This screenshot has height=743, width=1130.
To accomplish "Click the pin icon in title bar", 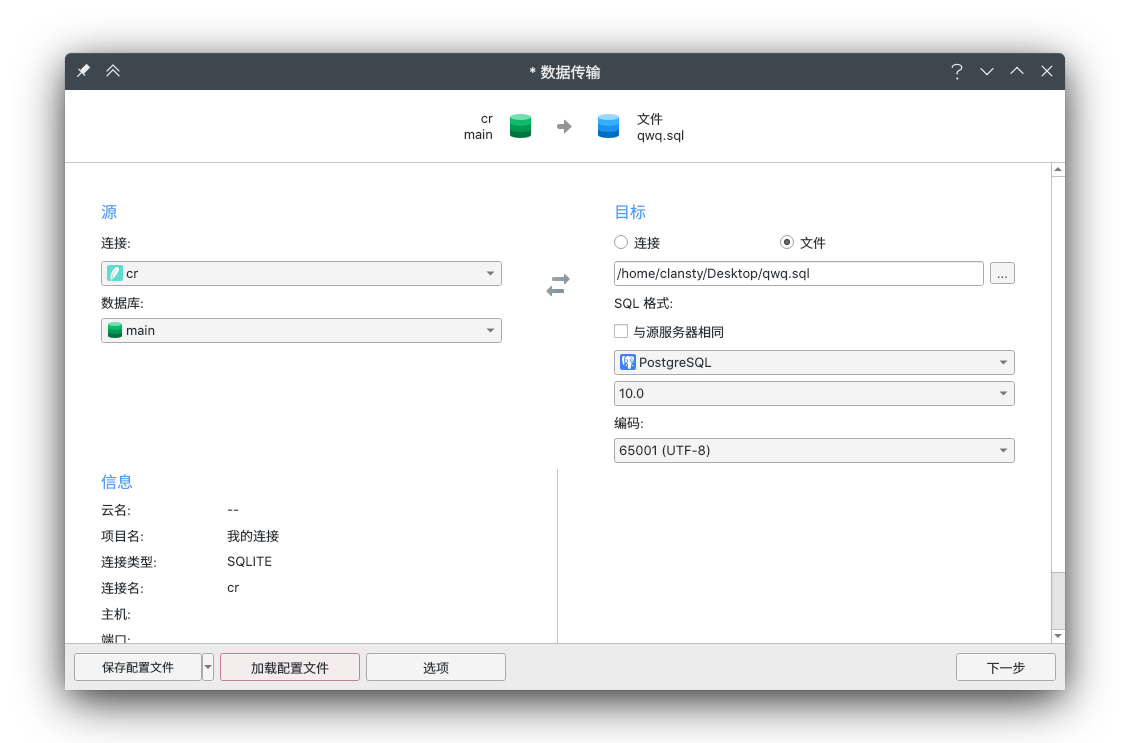I will click(x=84, y=71).
